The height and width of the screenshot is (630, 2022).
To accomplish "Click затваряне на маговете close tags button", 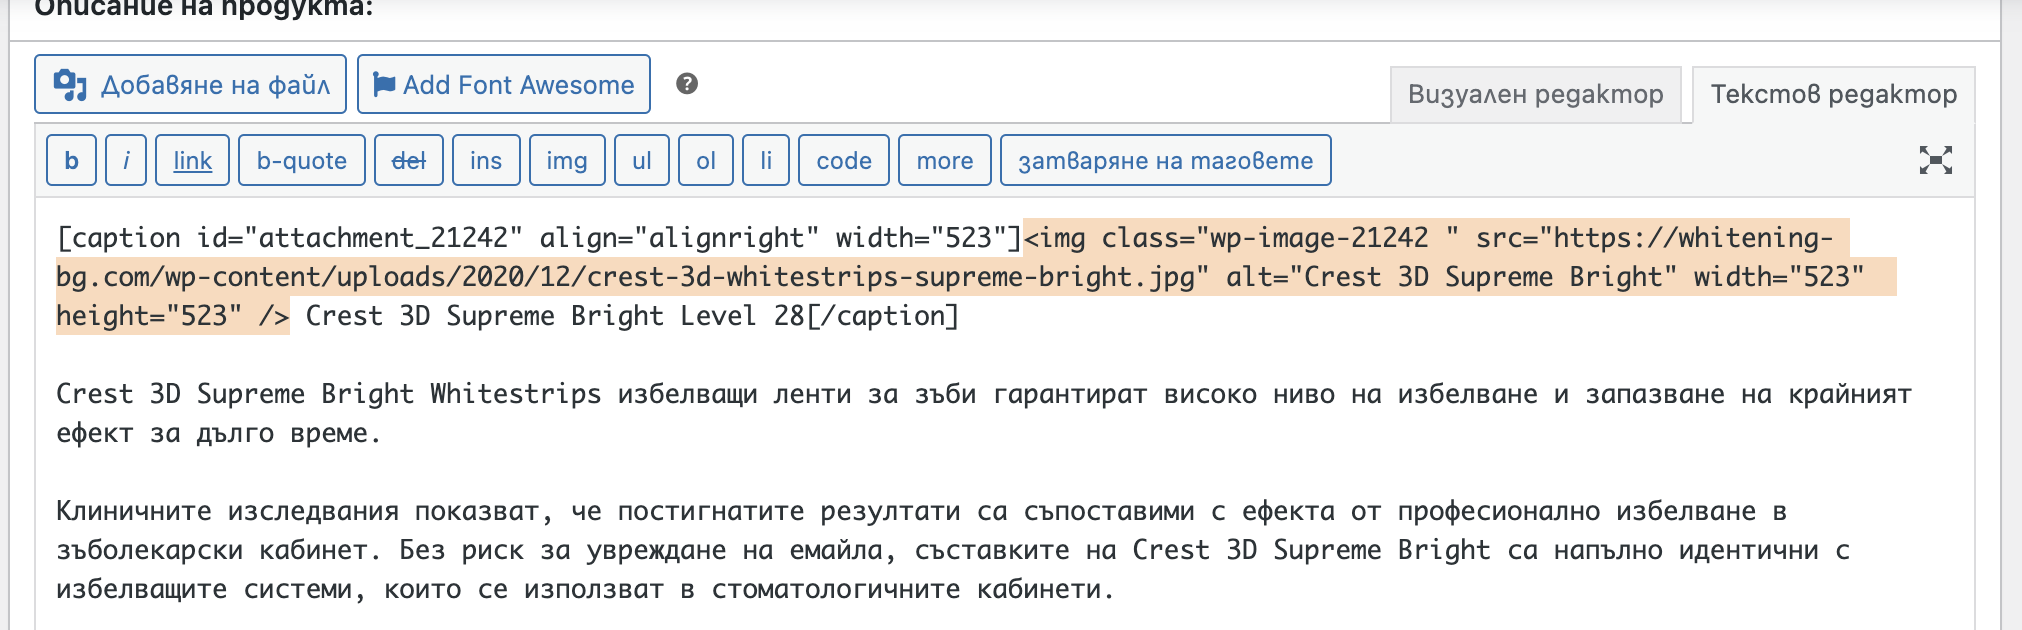I will coord(1166,160).
